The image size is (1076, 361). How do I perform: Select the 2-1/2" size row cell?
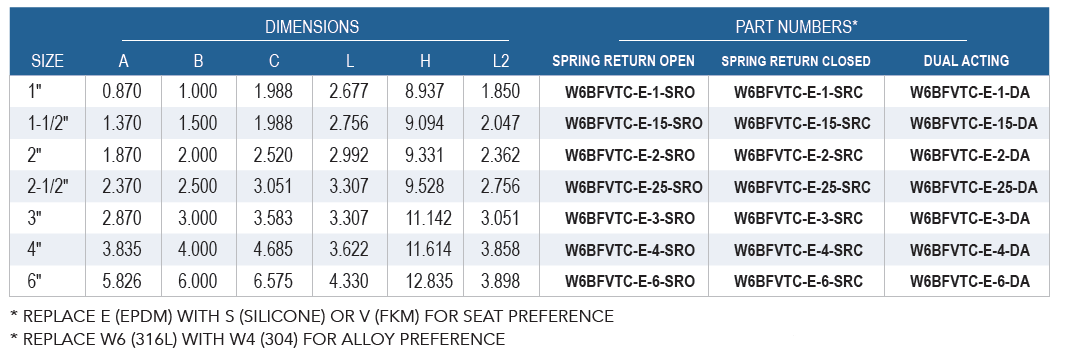[47, 187]
